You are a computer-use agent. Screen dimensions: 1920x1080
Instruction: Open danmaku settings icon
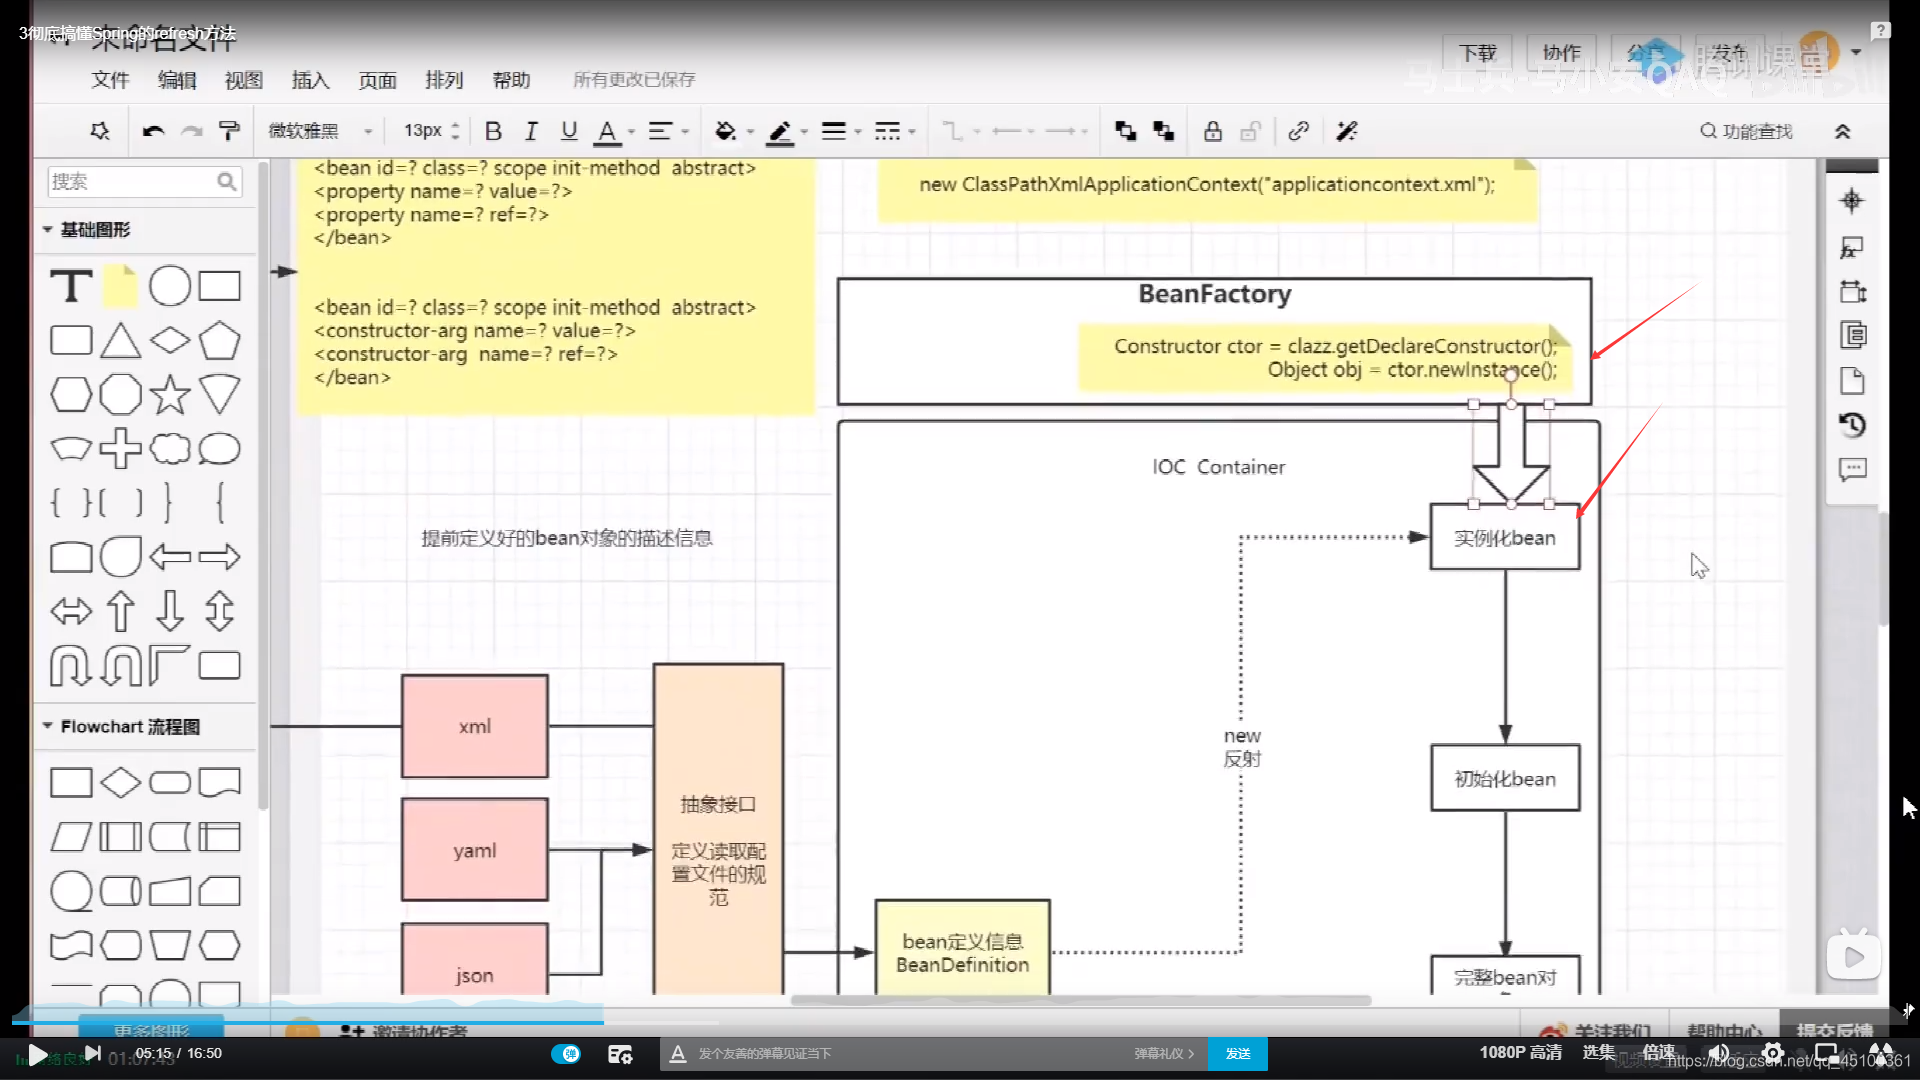pos(620,1053)
